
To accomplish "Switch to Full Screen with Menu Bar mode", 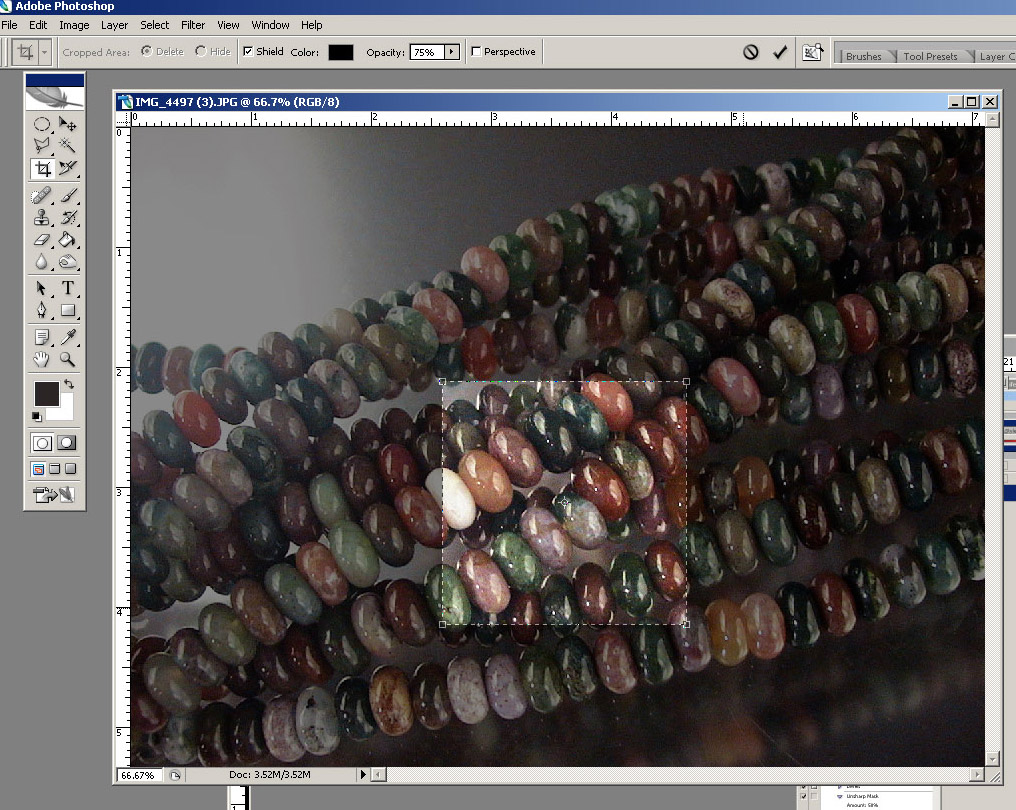I will (x=54, y=469).
